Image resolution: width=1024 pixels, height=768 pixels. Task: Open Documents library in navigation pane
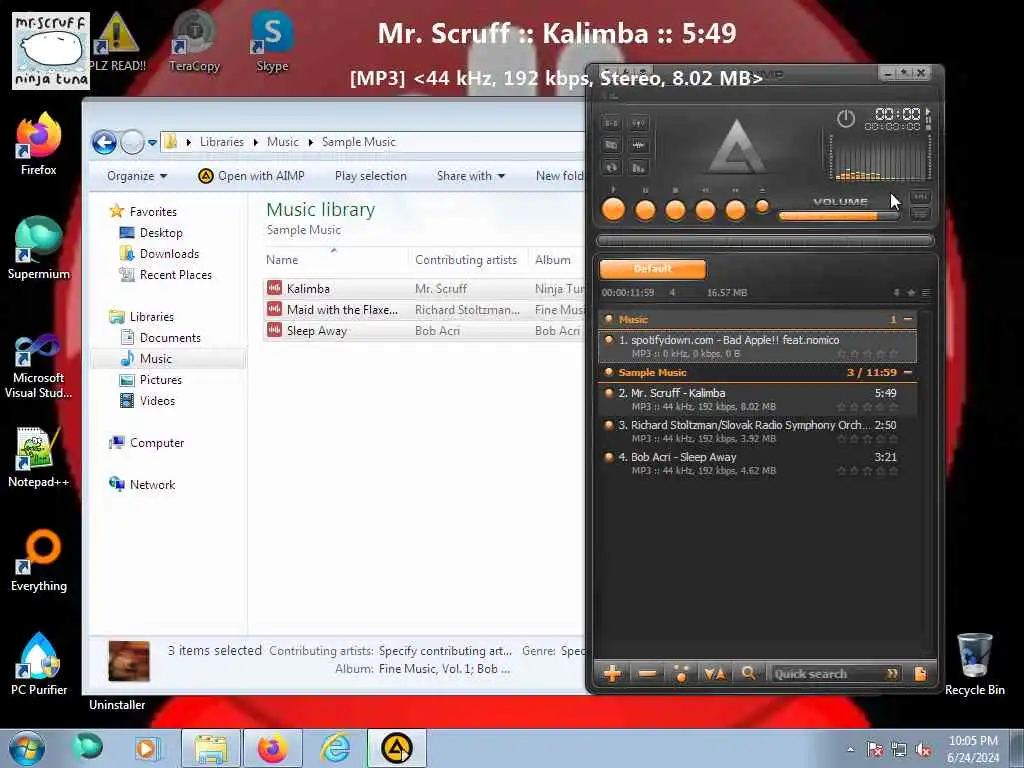170,338
